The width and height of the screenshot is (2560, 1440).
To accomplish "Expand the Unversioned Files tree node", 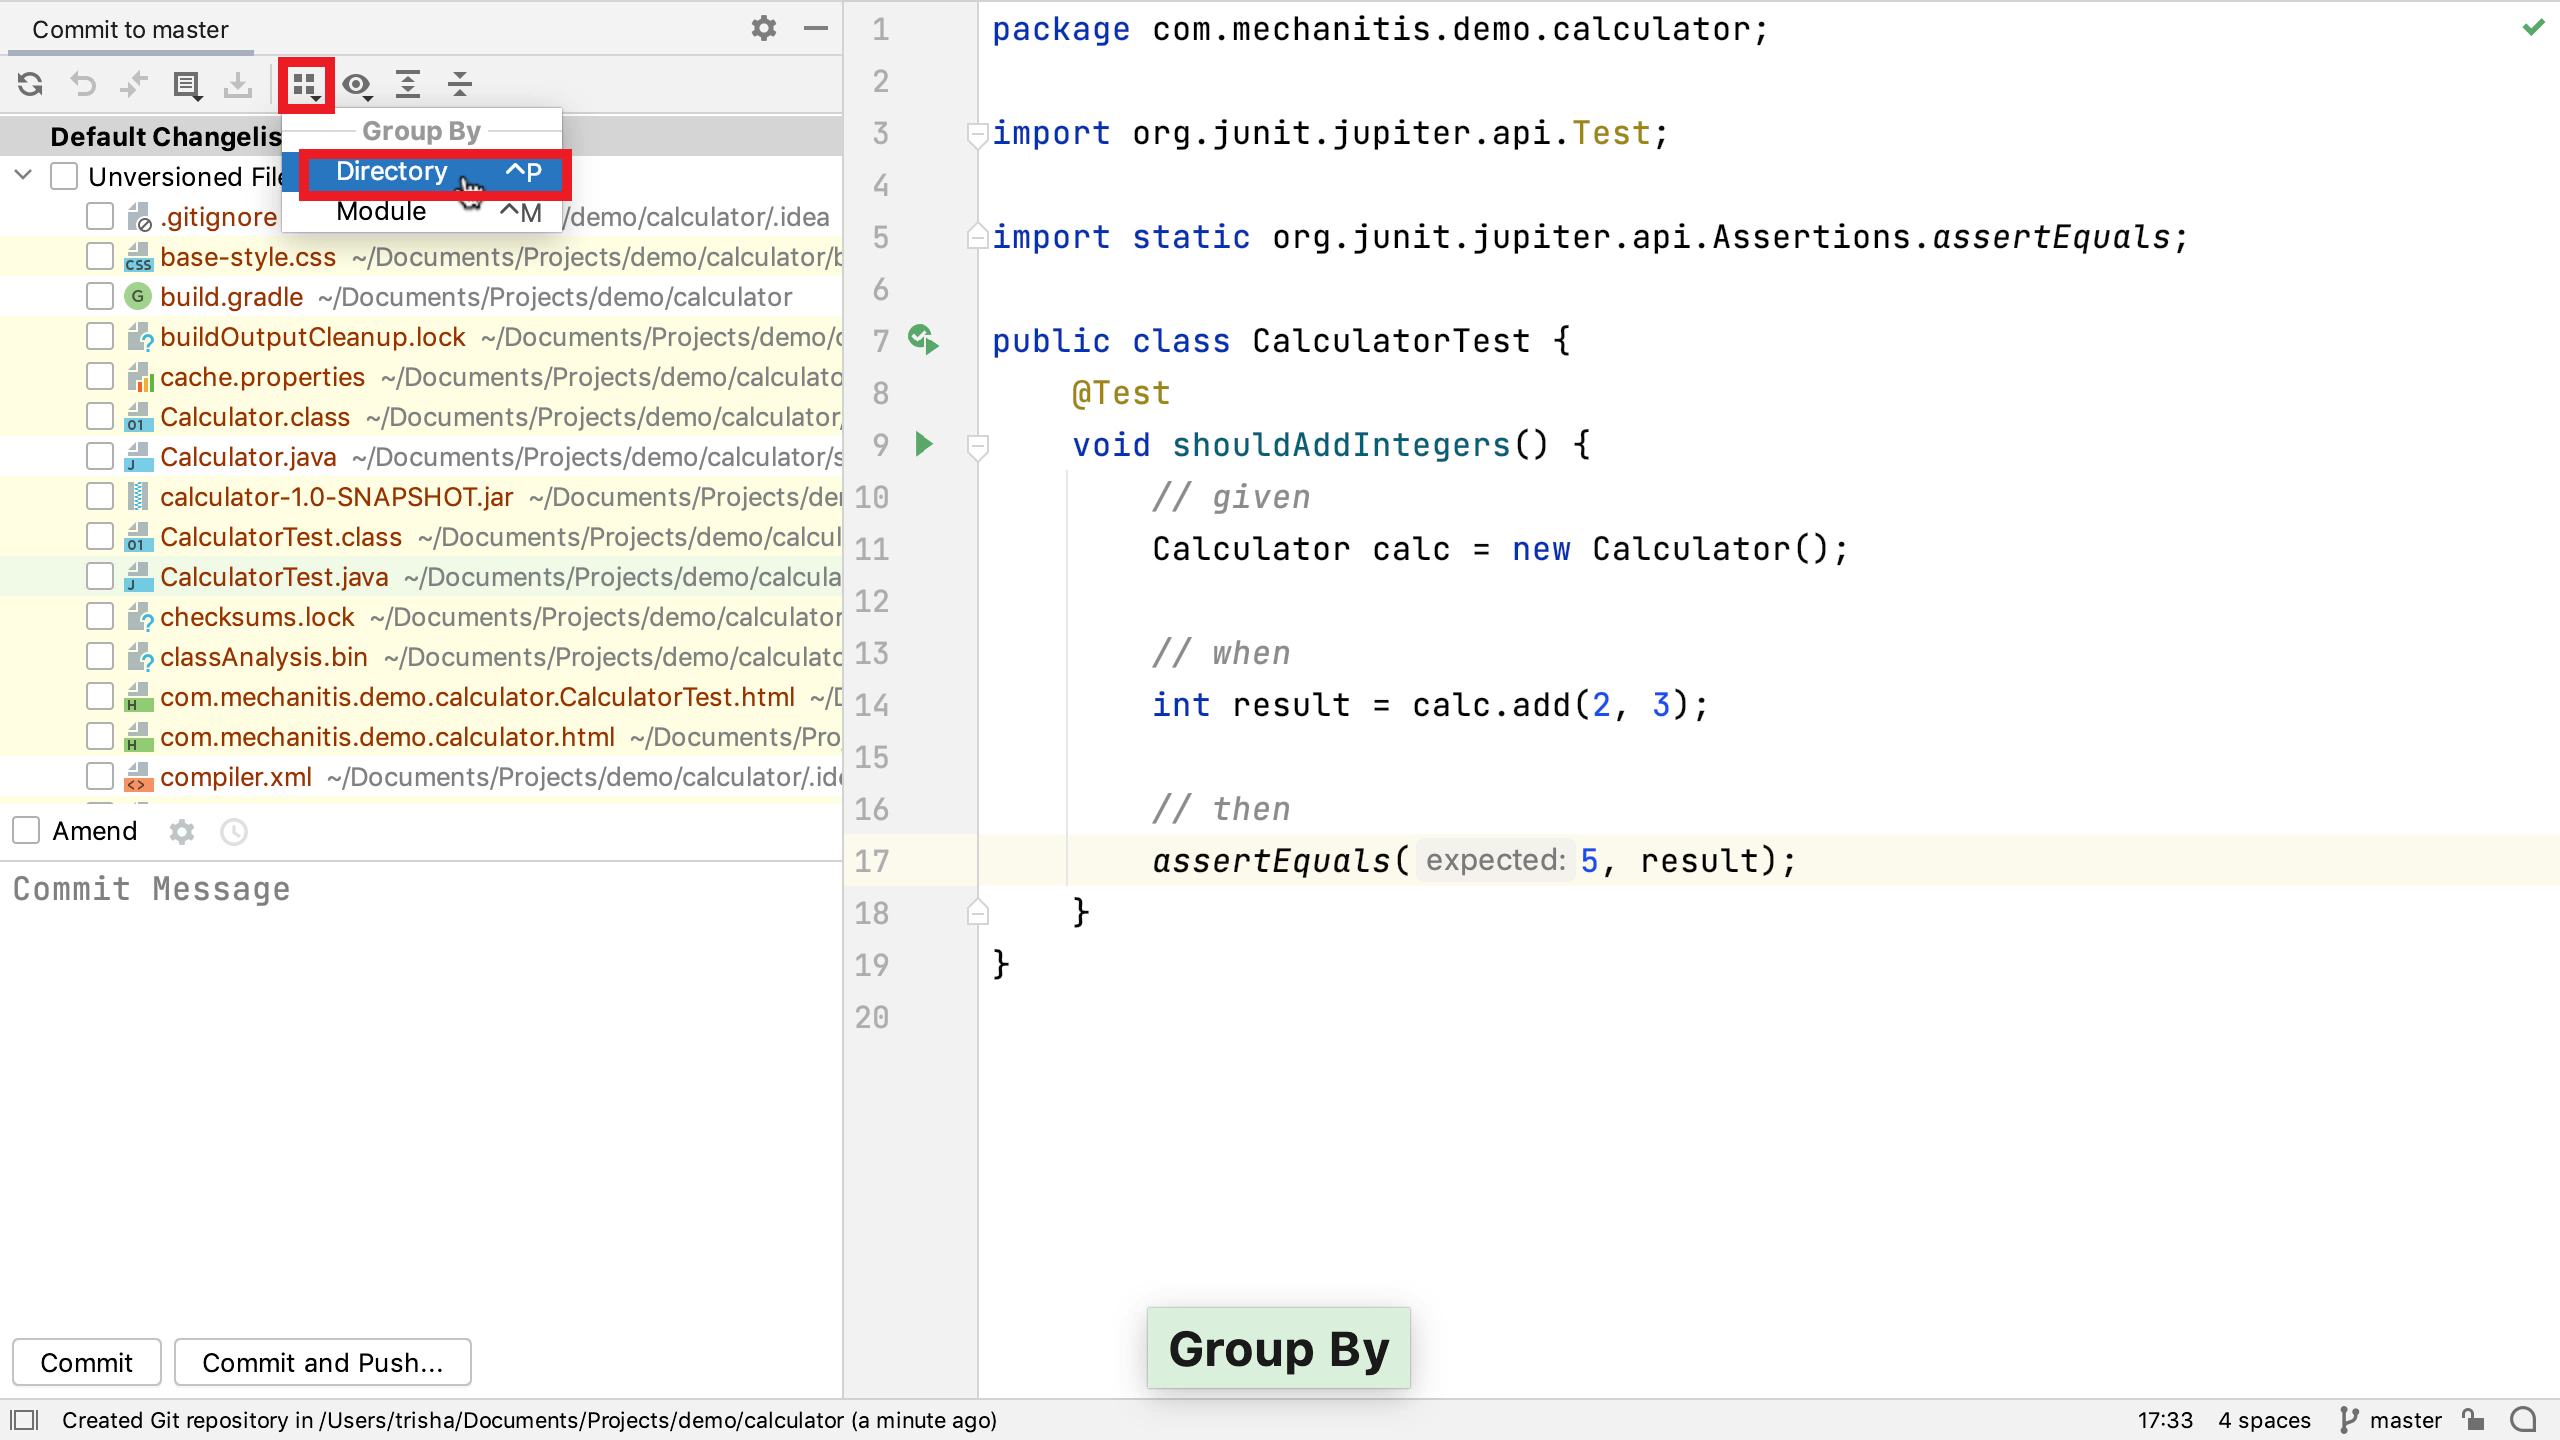I will pos(21,174).
